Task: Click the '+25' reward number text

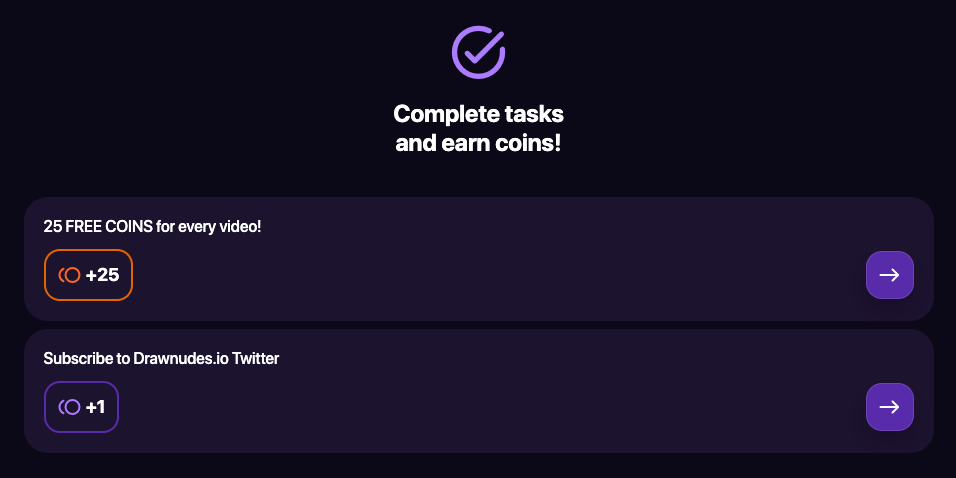Action: point(102,275)
